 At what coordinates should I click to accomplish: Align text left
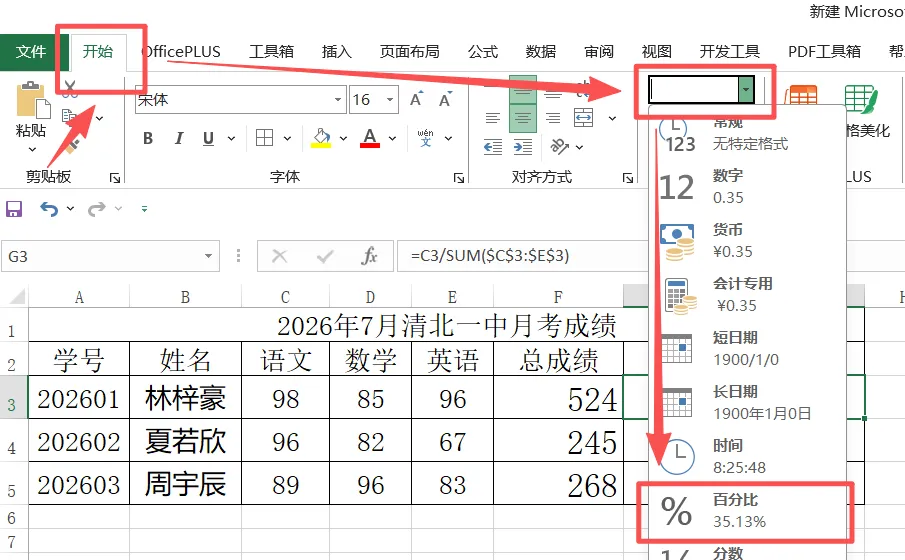492,118
